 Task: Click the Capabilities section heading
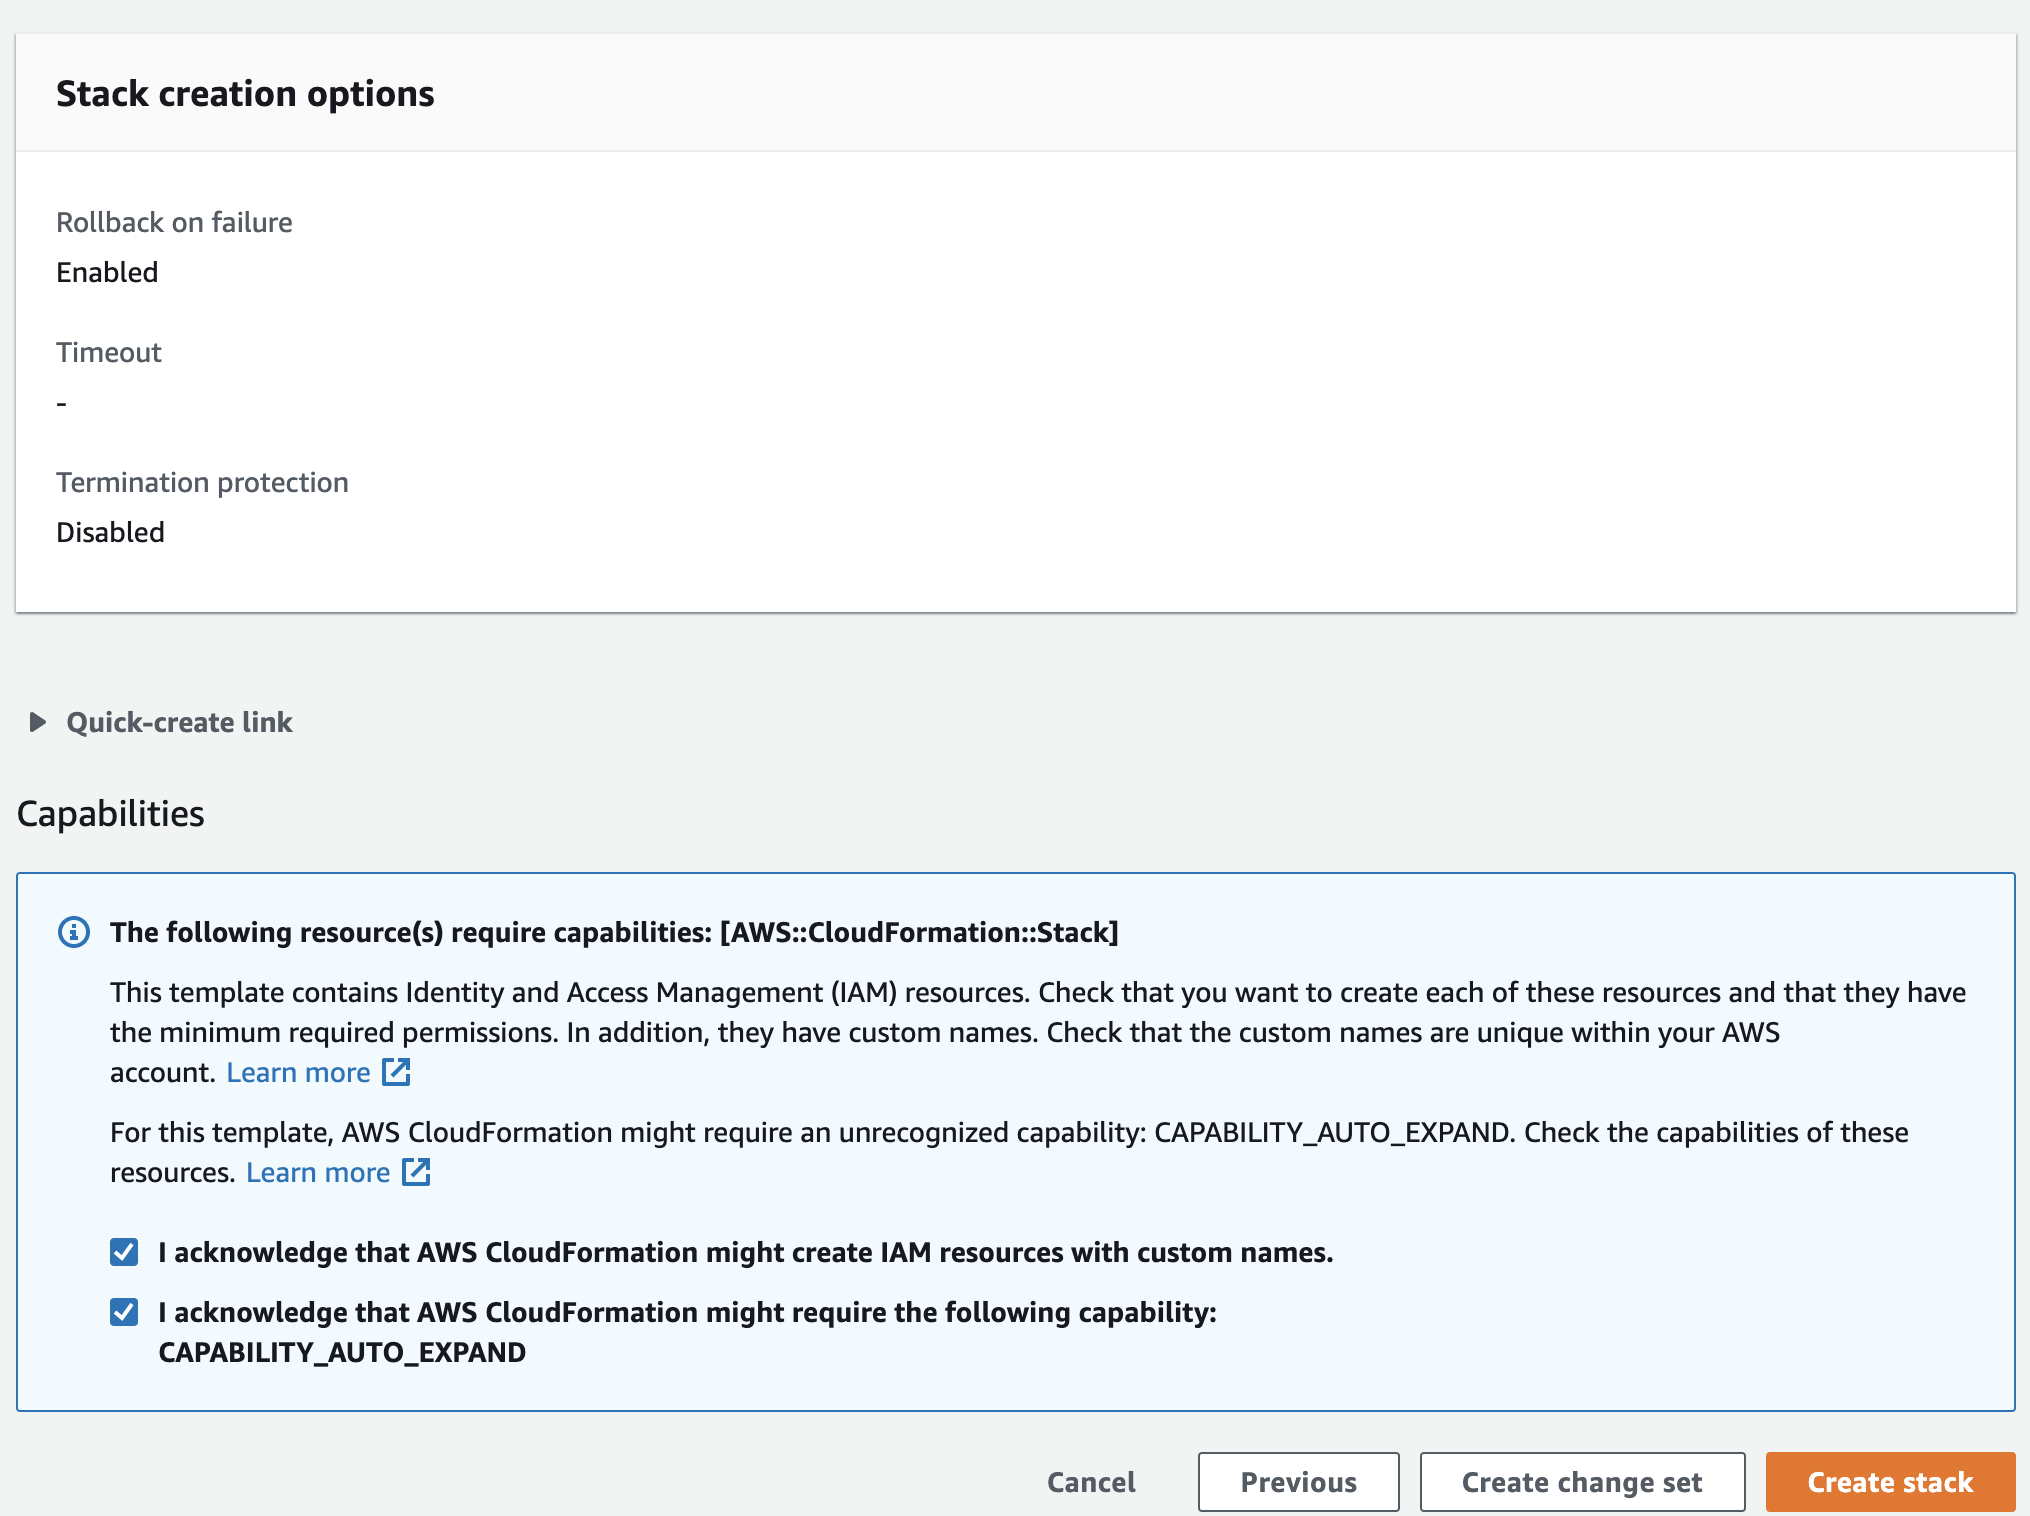110,814
